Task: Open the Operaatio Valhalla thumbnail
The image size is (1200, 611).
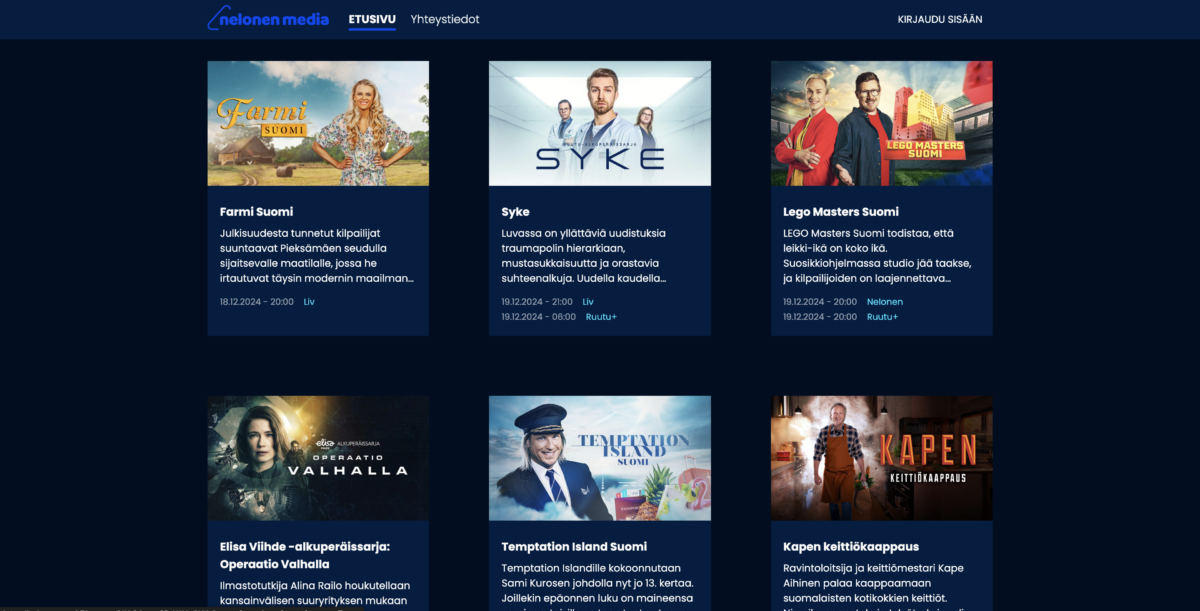Action: tap(318, 458)
